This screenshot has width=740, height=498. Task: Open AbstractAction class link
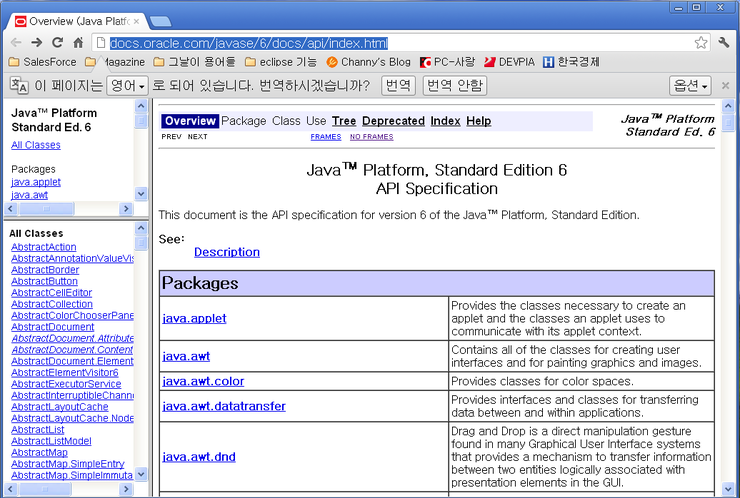pyautogui.click(x=43, y=247)
